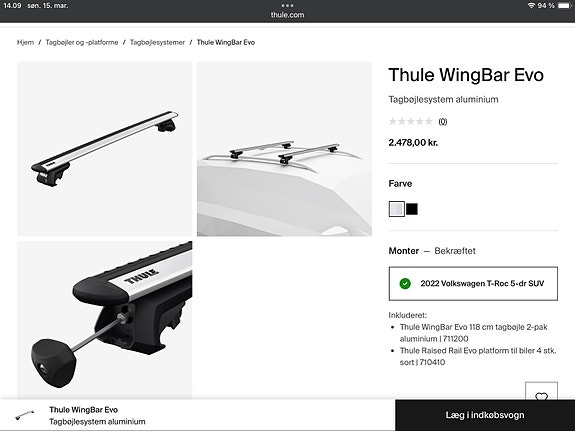This screenshot has width=575, height=431.
Task: Open the (0) reviews count link
Action: coord(443,122)
